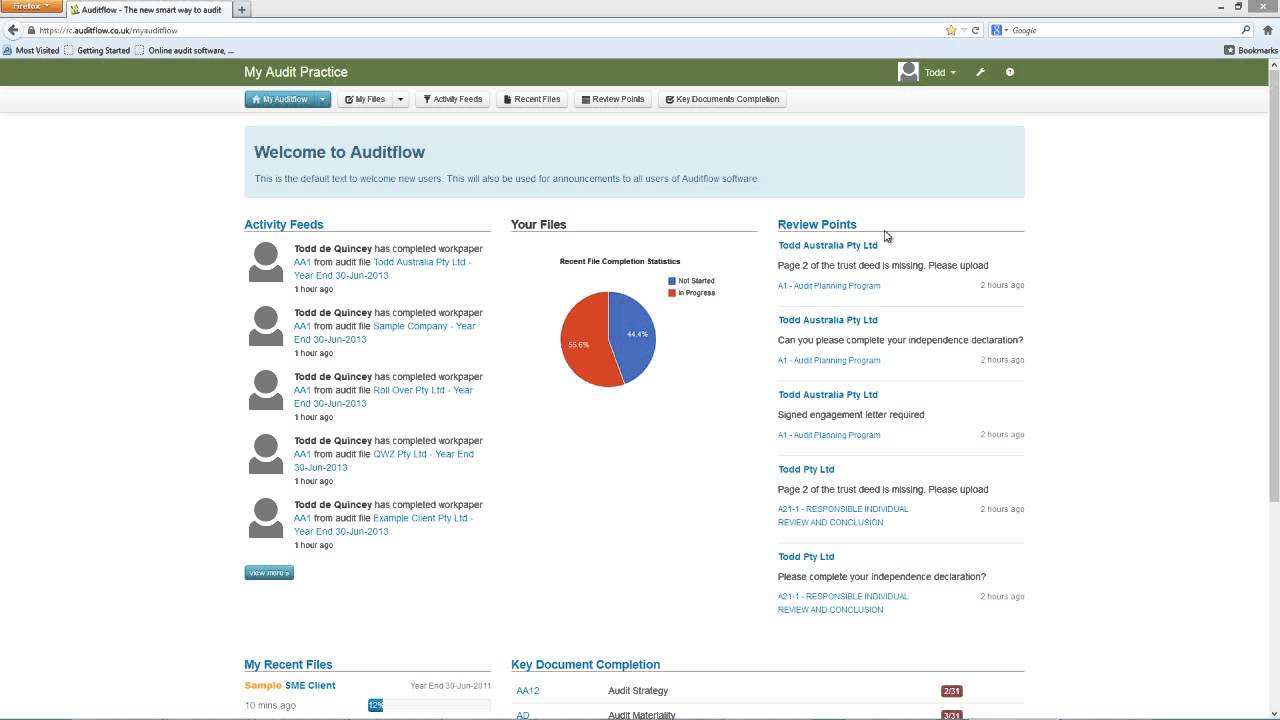The height and width of the screenshot is (720, 1280).
Task: Open help via the question mark icon
Action: 1009,72
